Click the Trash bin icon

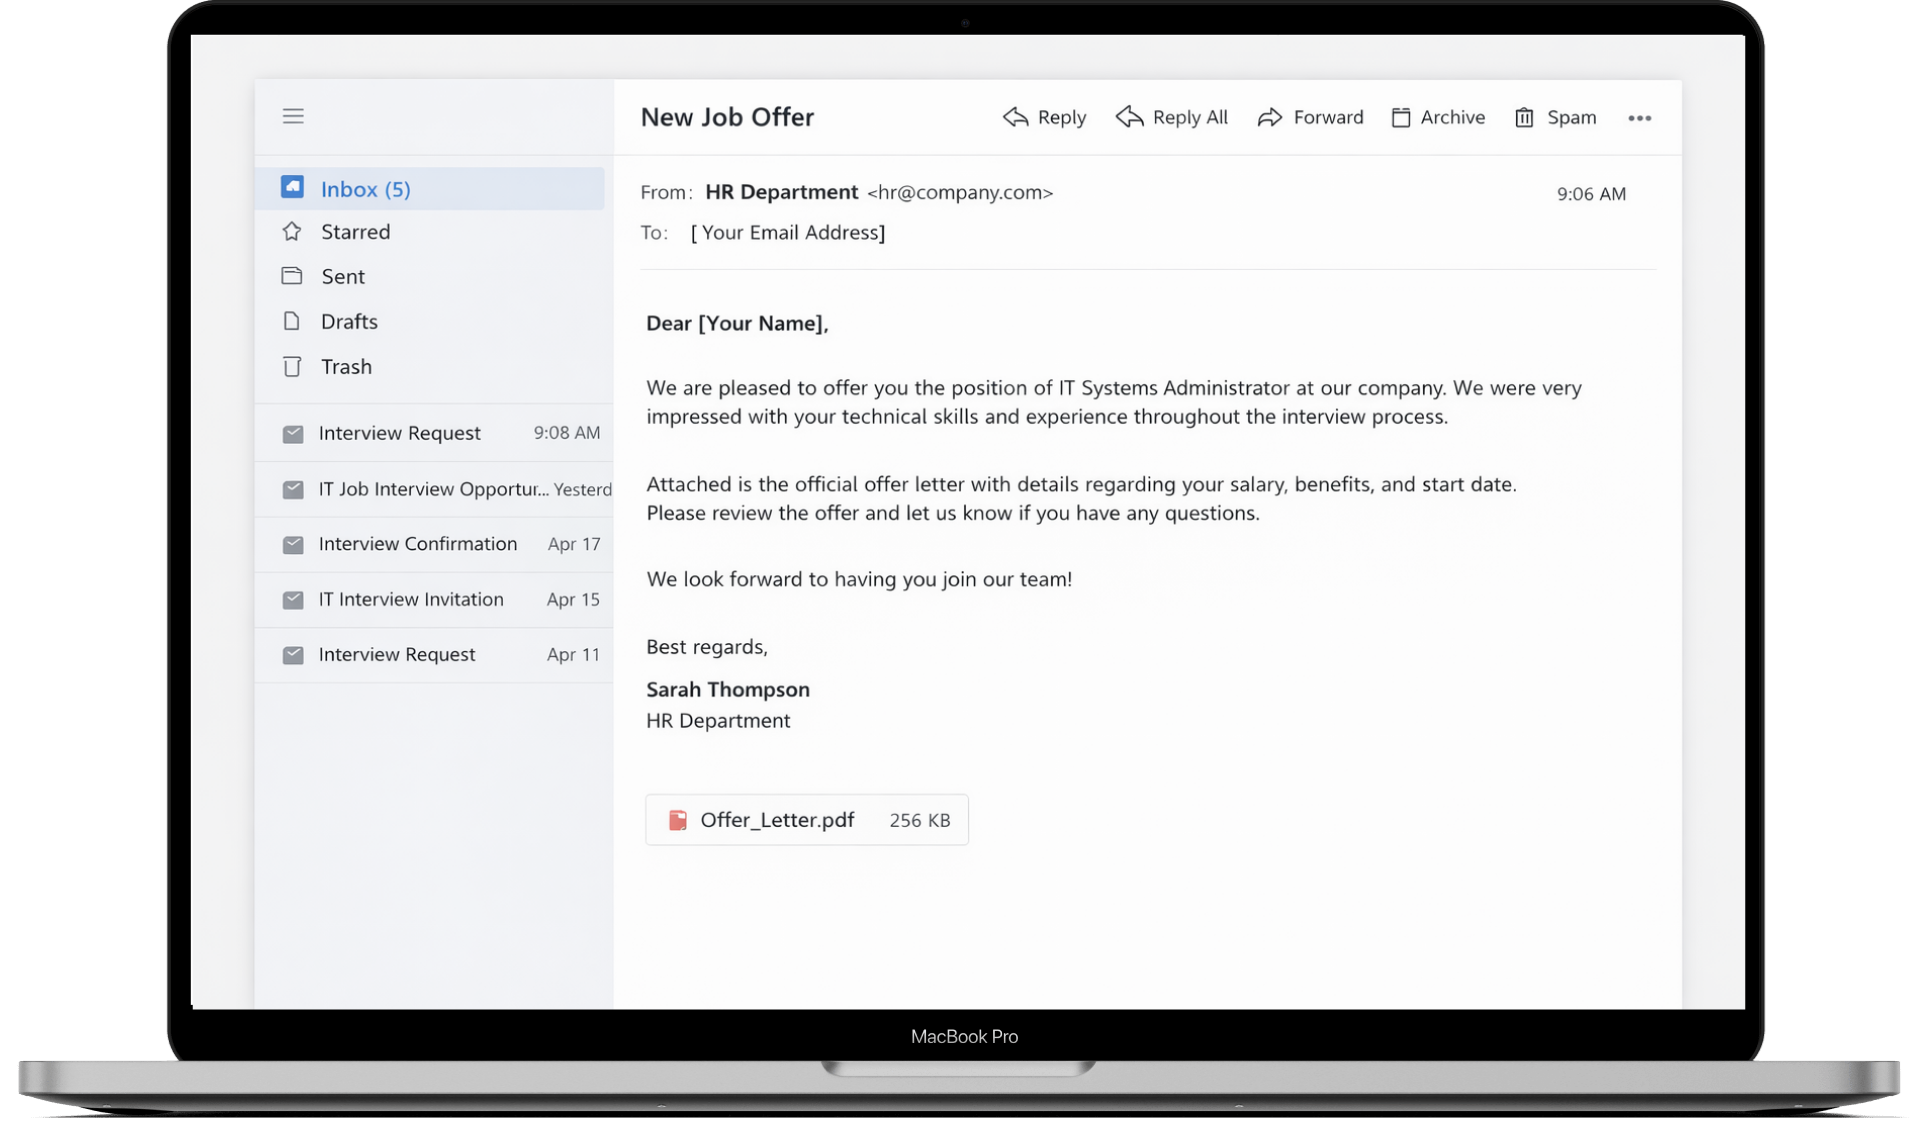point(291,366)
